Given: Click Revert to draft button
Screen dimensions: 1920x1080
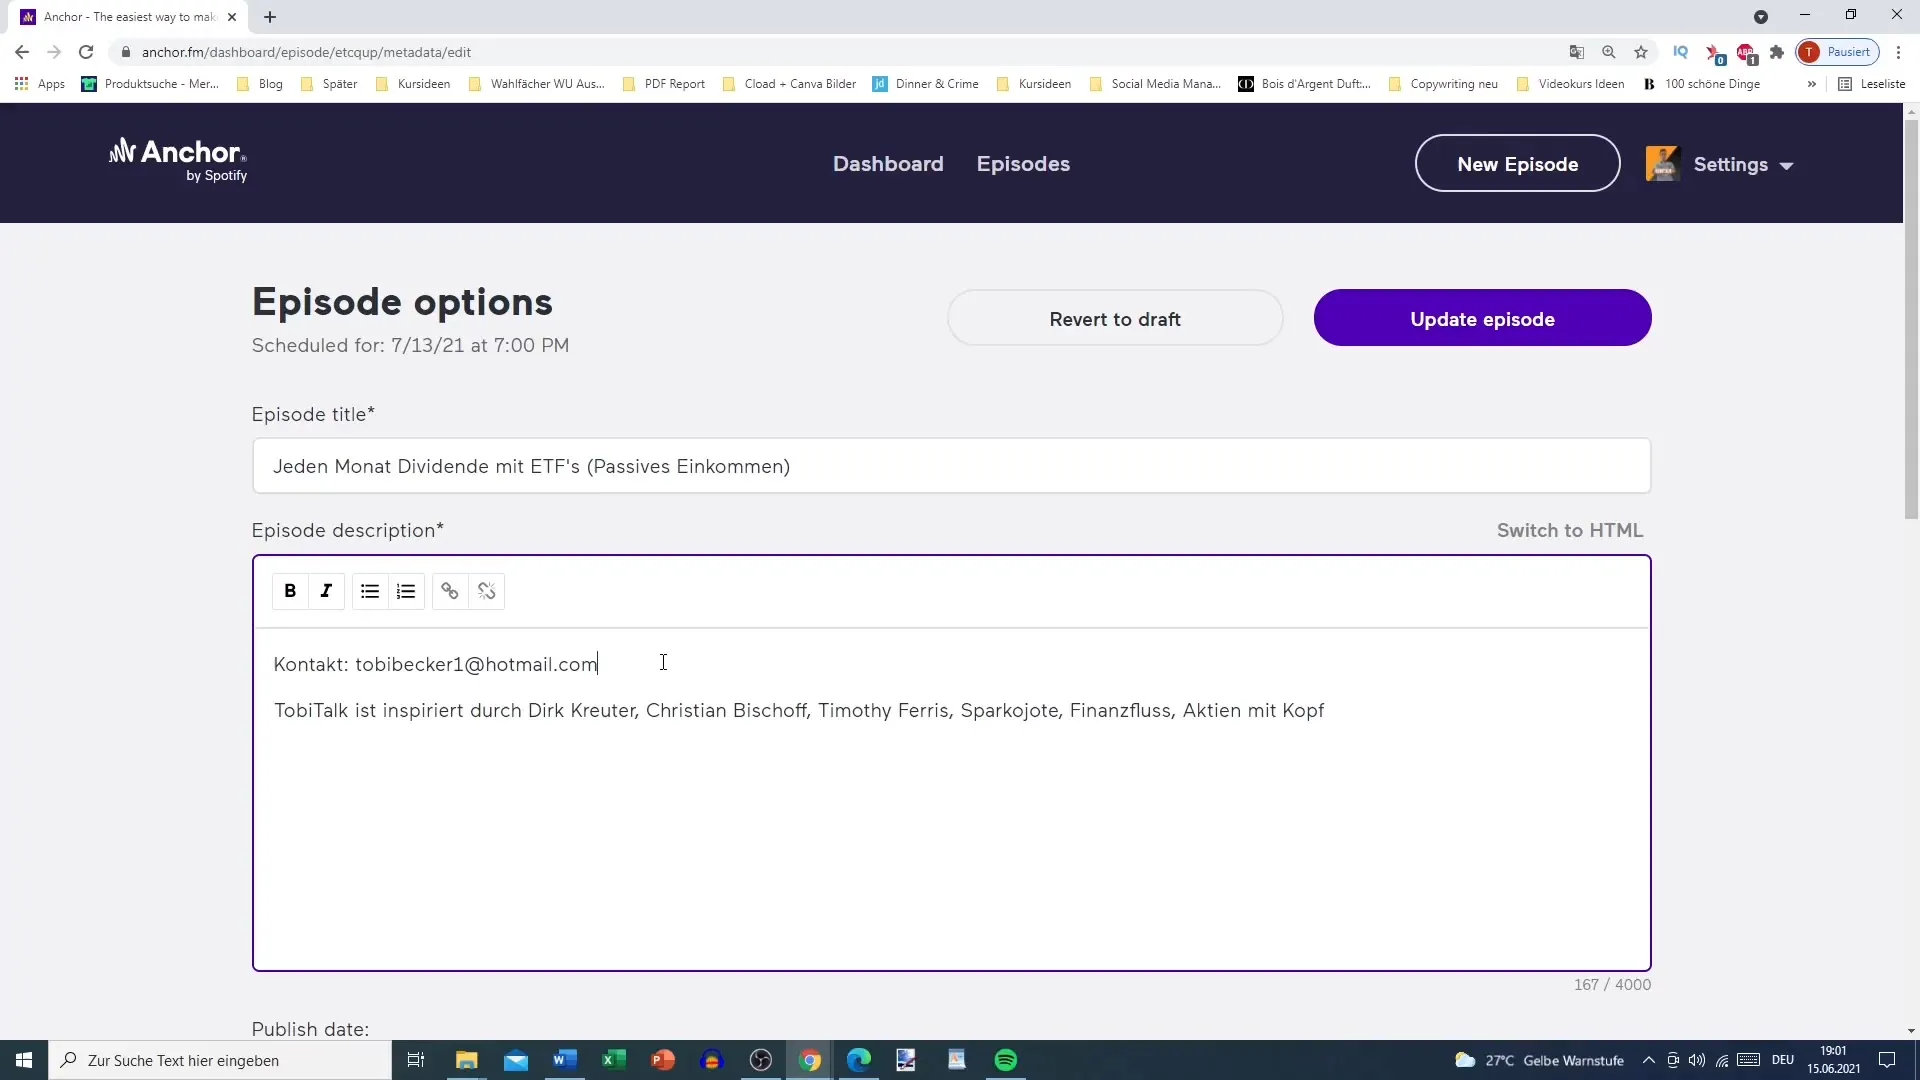Looking at the screenshot, I should (x=1114, y=319).
